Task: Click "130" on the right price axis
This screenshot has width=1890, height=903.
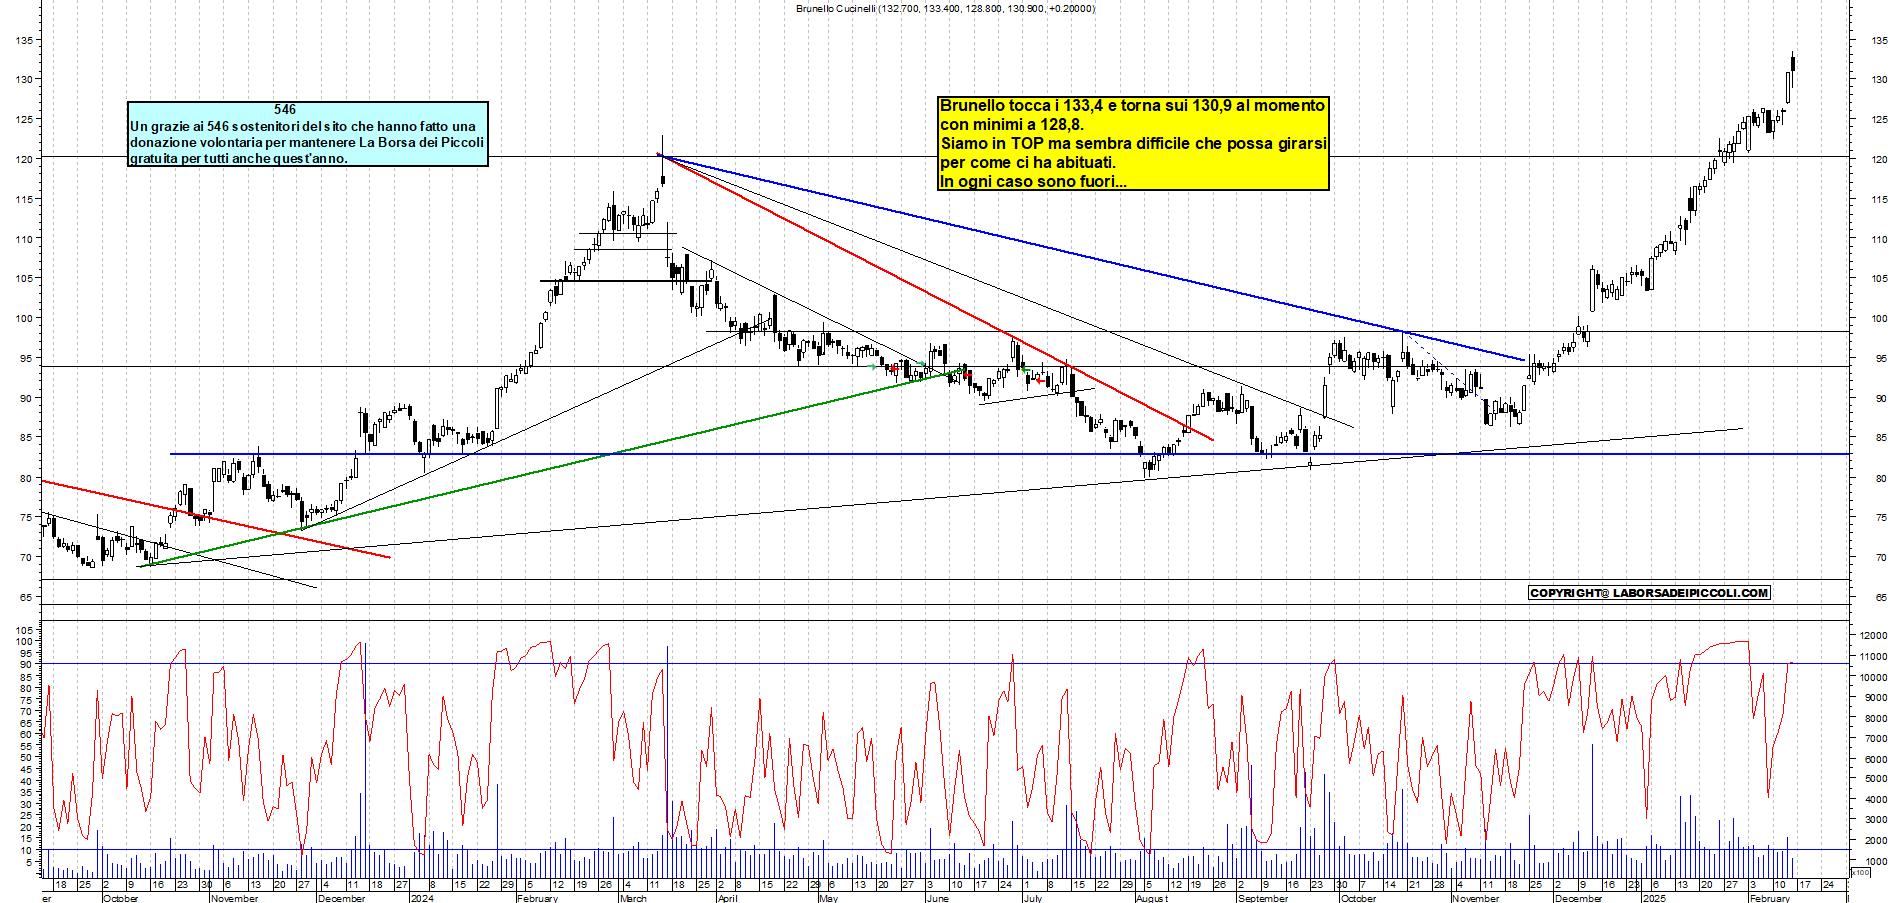Action: coord(1879,80)
